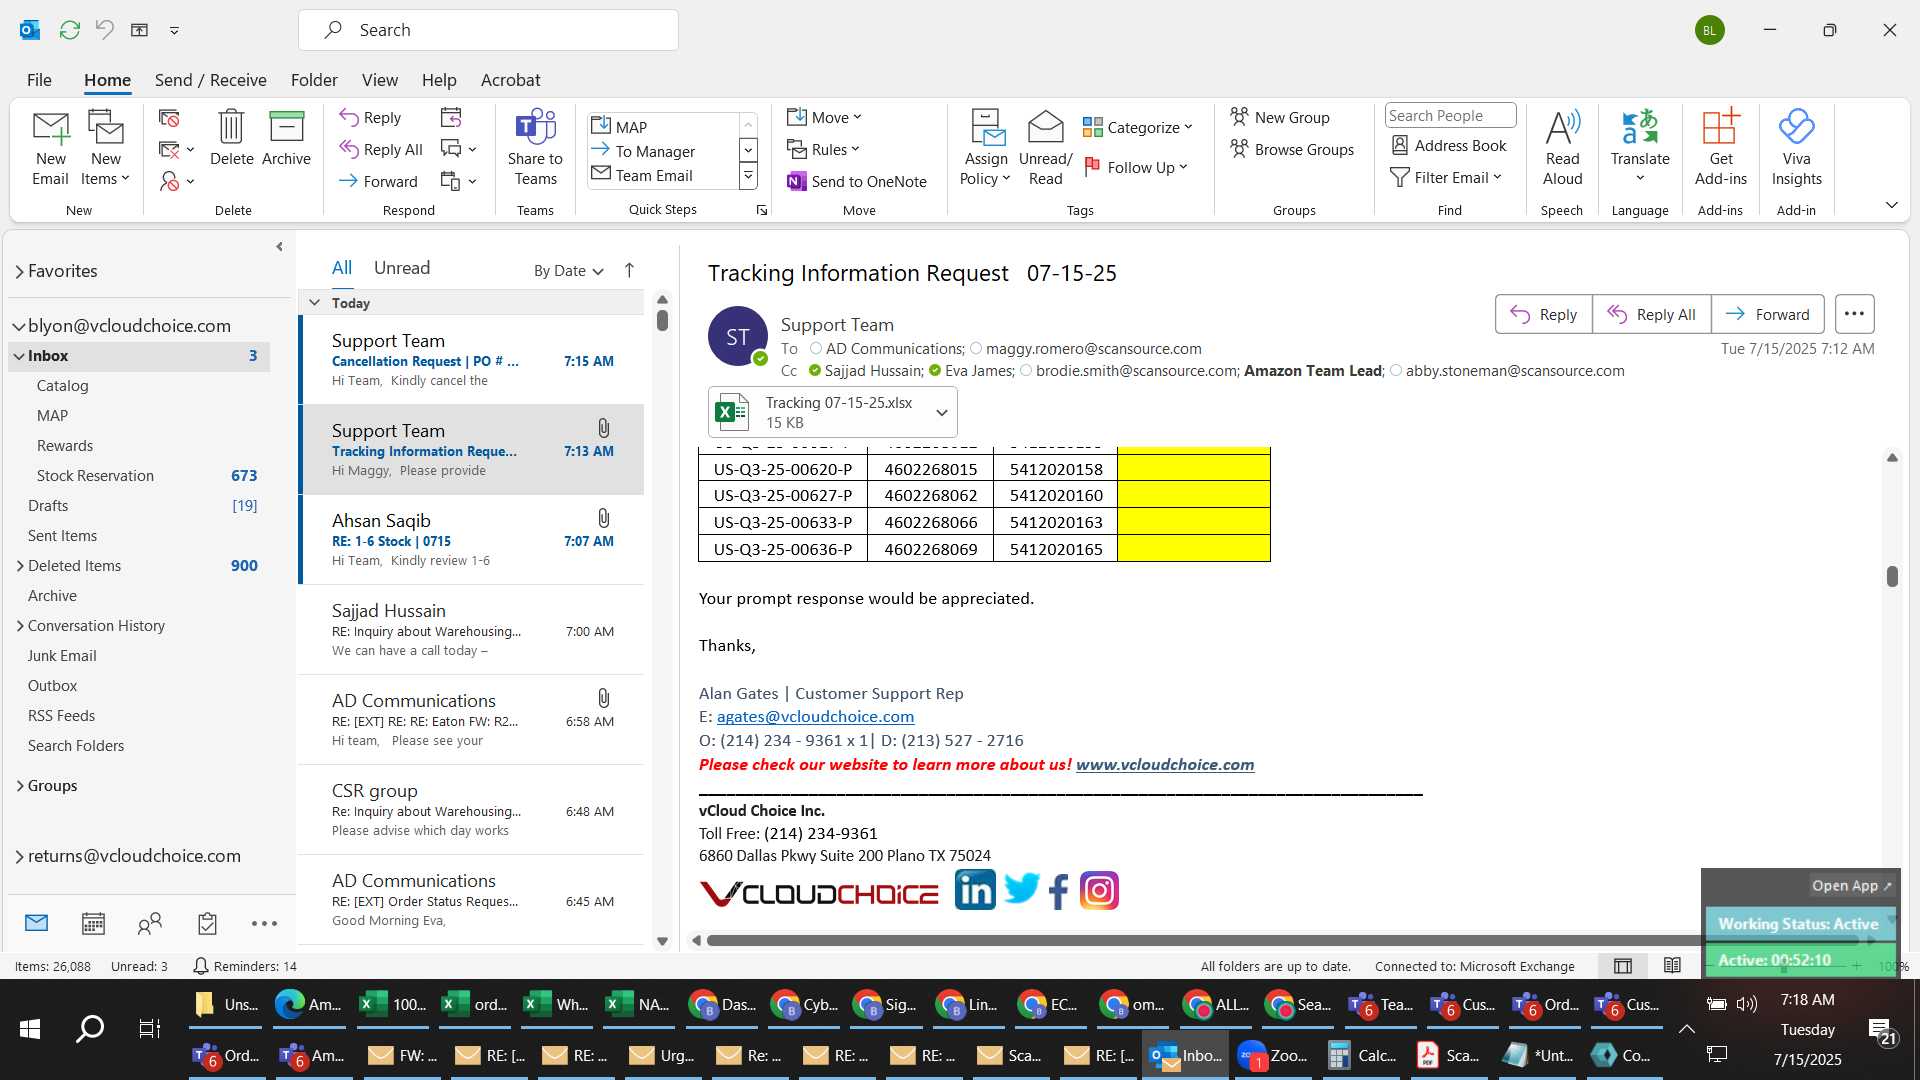
Task: Open the Address Book
Action: [1449, 145]
